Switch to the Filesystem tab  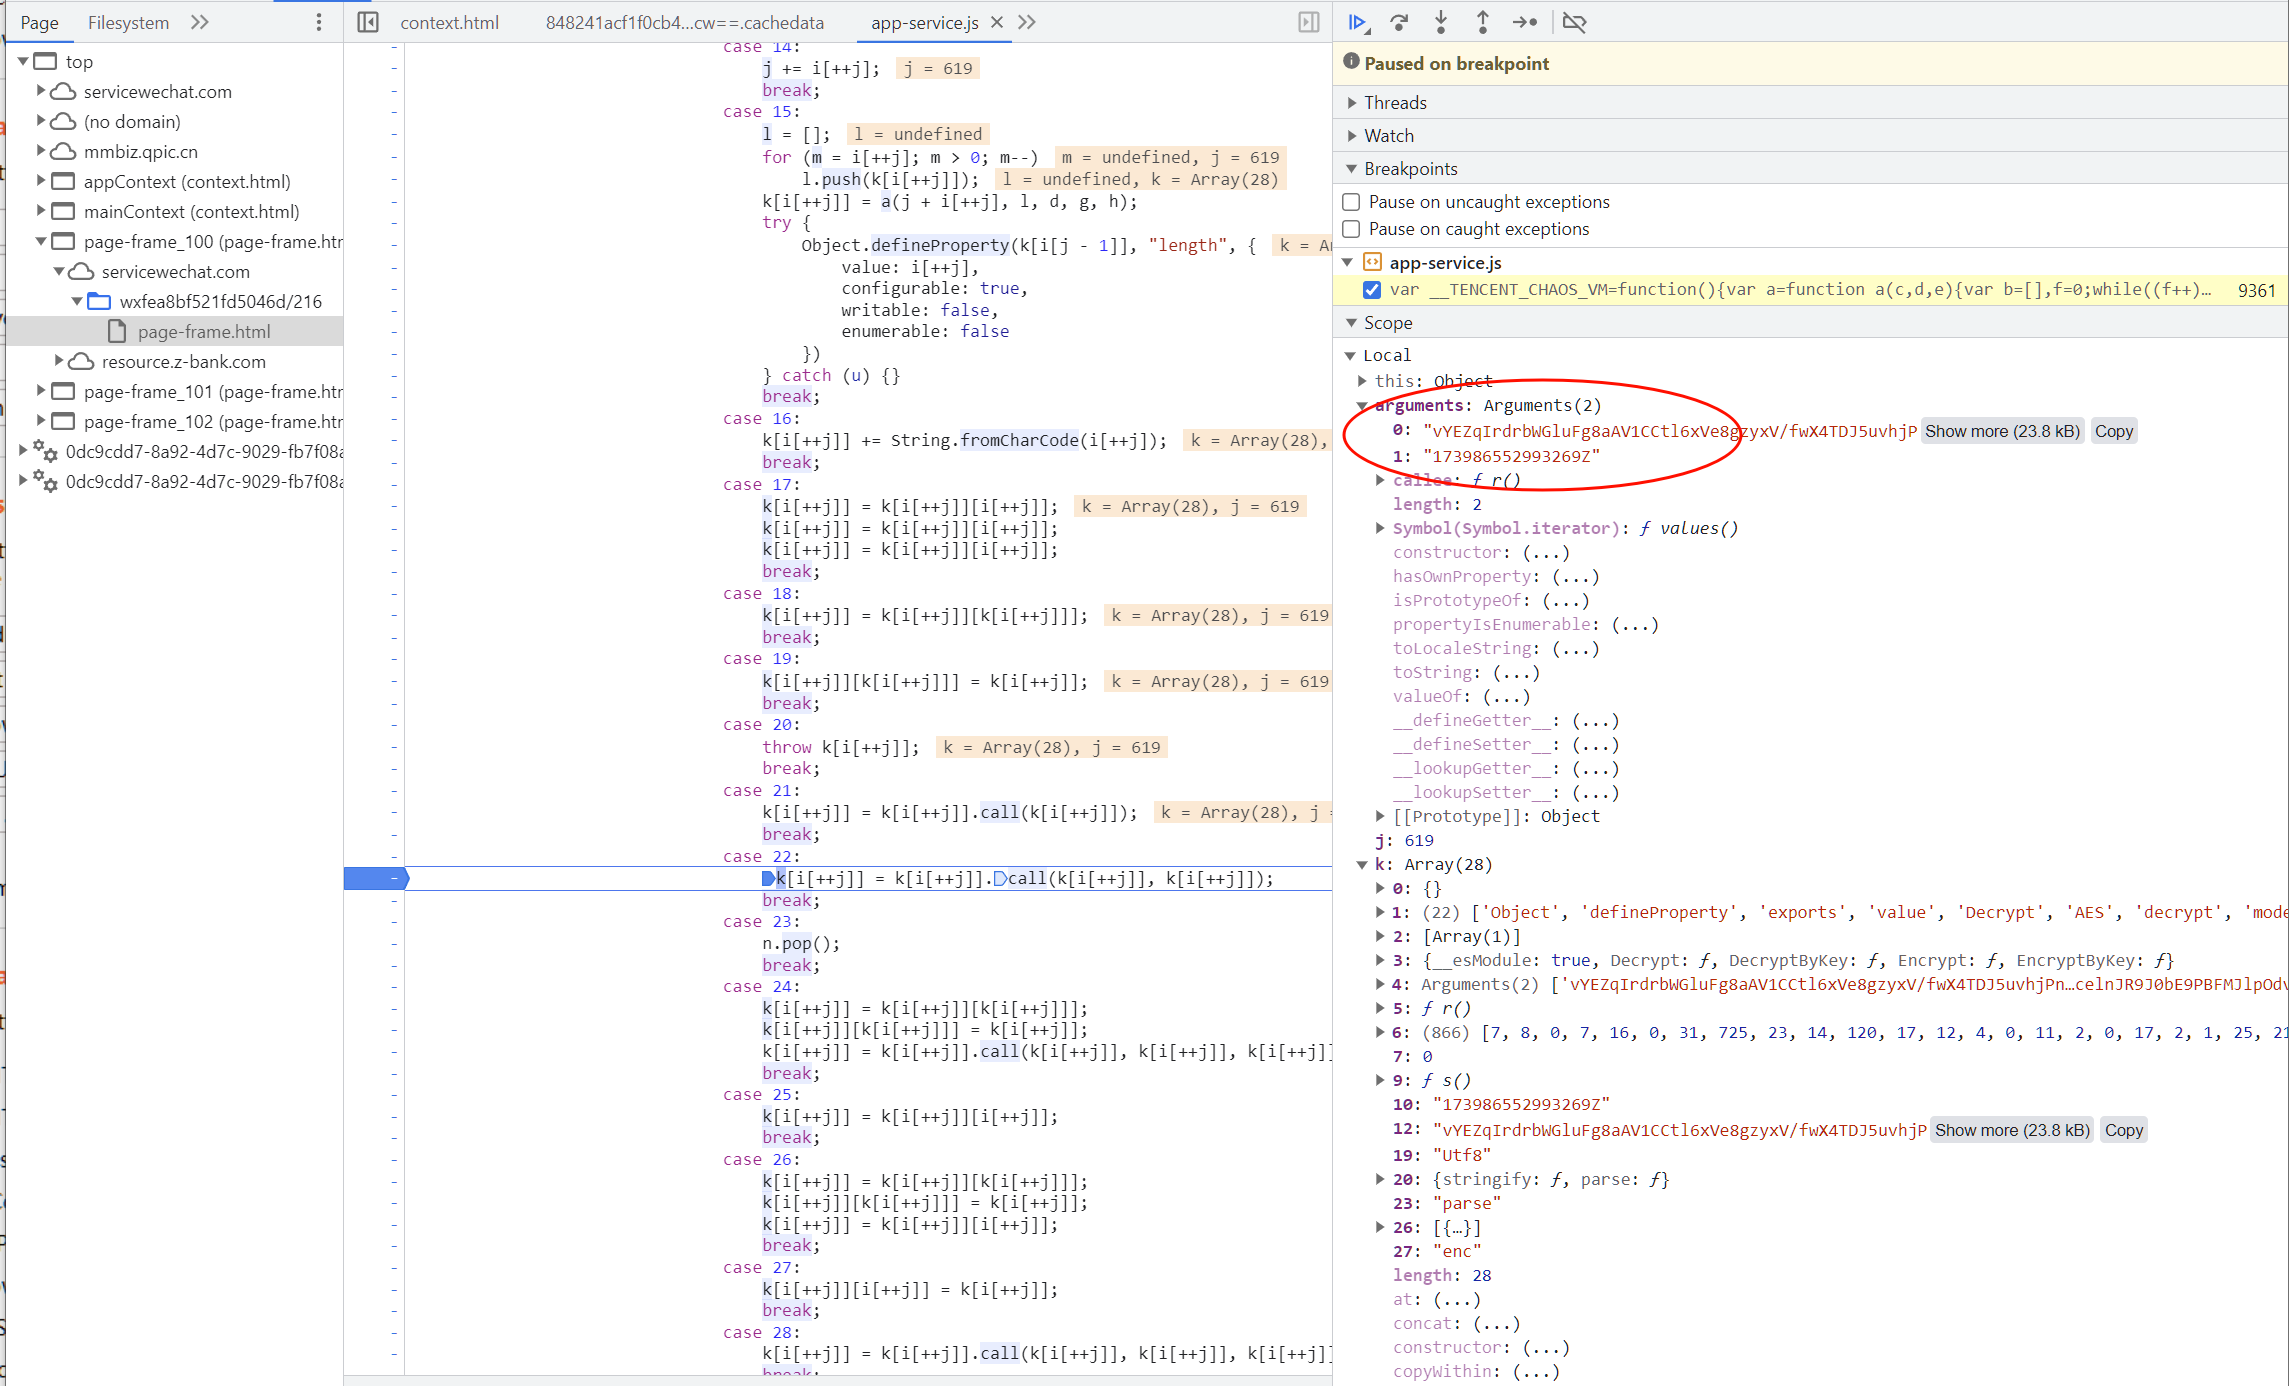128,22
